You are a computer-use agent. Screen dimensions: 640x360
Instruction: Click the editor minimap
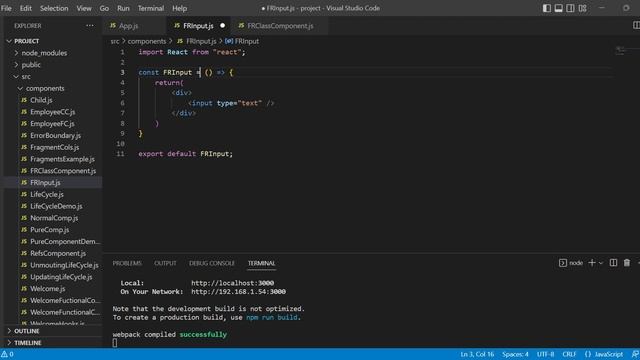pyautogui.click(x=620, y=51)
